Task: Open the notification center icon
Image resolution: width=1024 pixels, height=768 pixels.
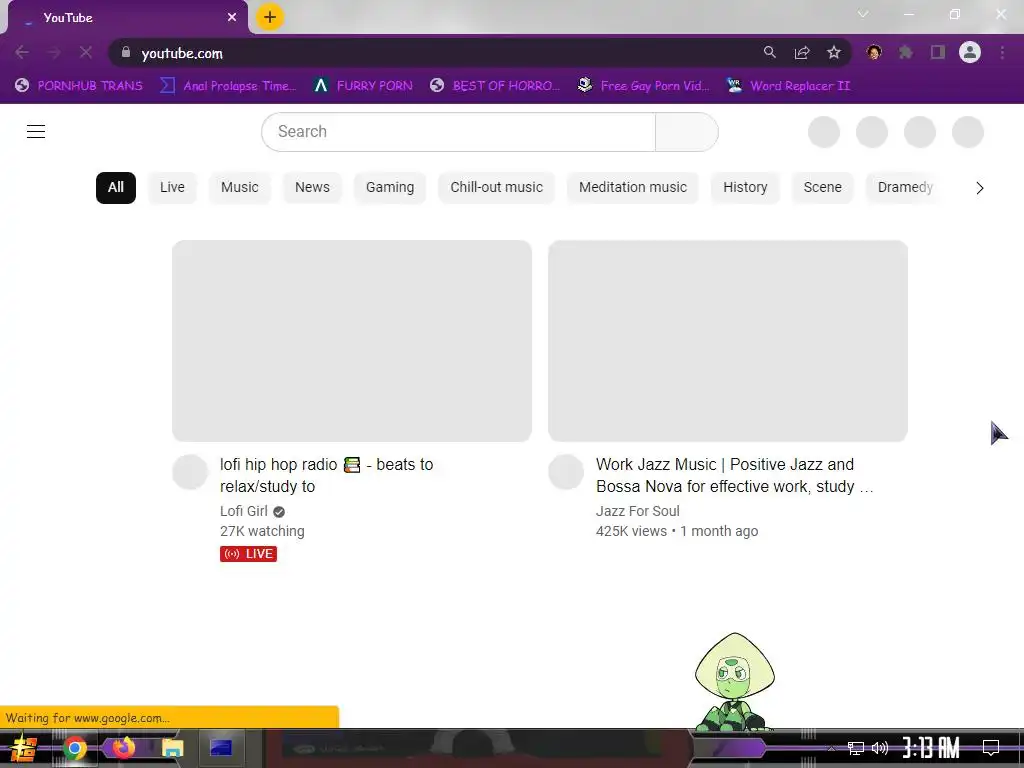Action: pyautogui.click(x=991, y=748)
